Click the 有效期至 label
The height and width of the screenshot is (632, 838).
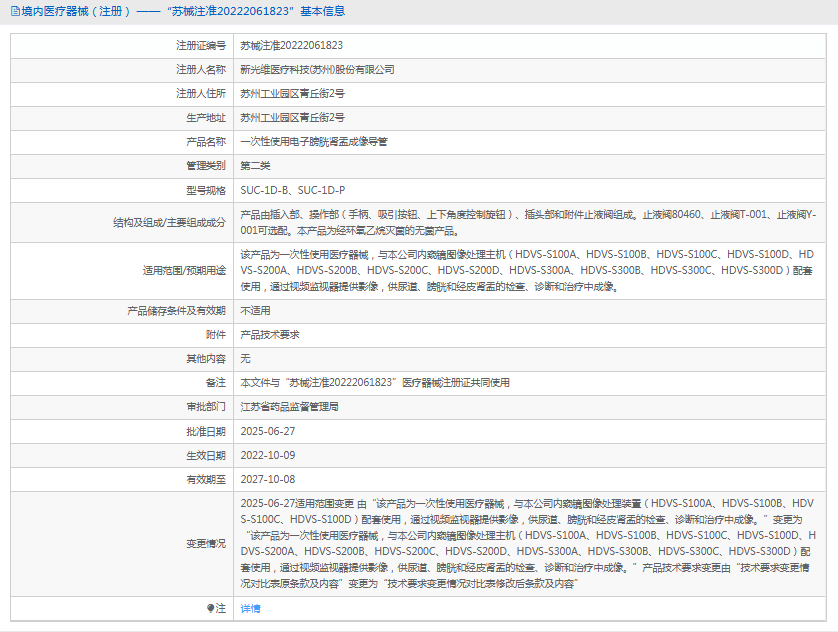tap(206, 479)
